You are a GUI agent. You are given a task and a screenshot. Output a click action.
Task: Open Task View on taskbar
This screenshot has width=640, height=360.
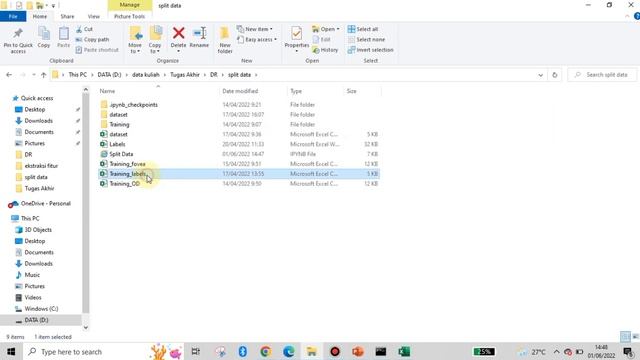pyautogui.click(x=196, y=351)
